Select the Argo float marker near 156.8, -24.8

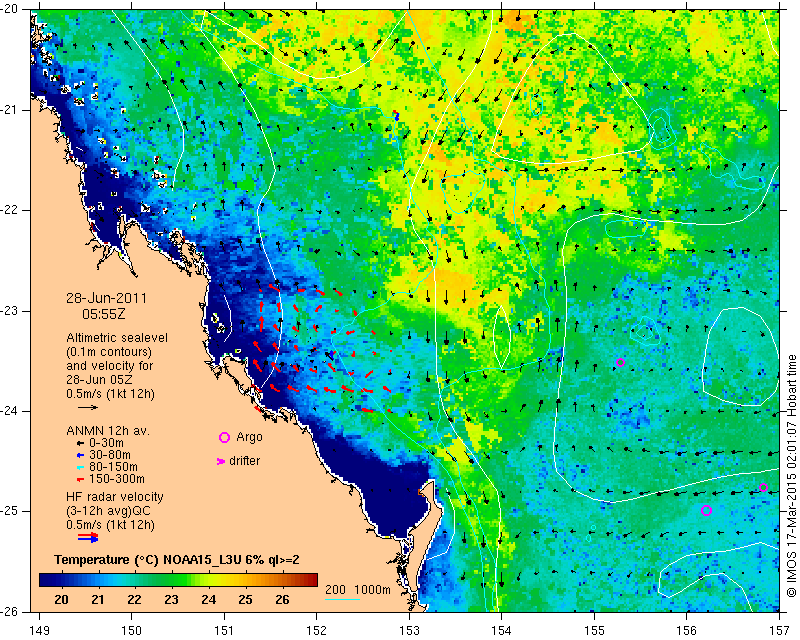[x=763, y=487]
